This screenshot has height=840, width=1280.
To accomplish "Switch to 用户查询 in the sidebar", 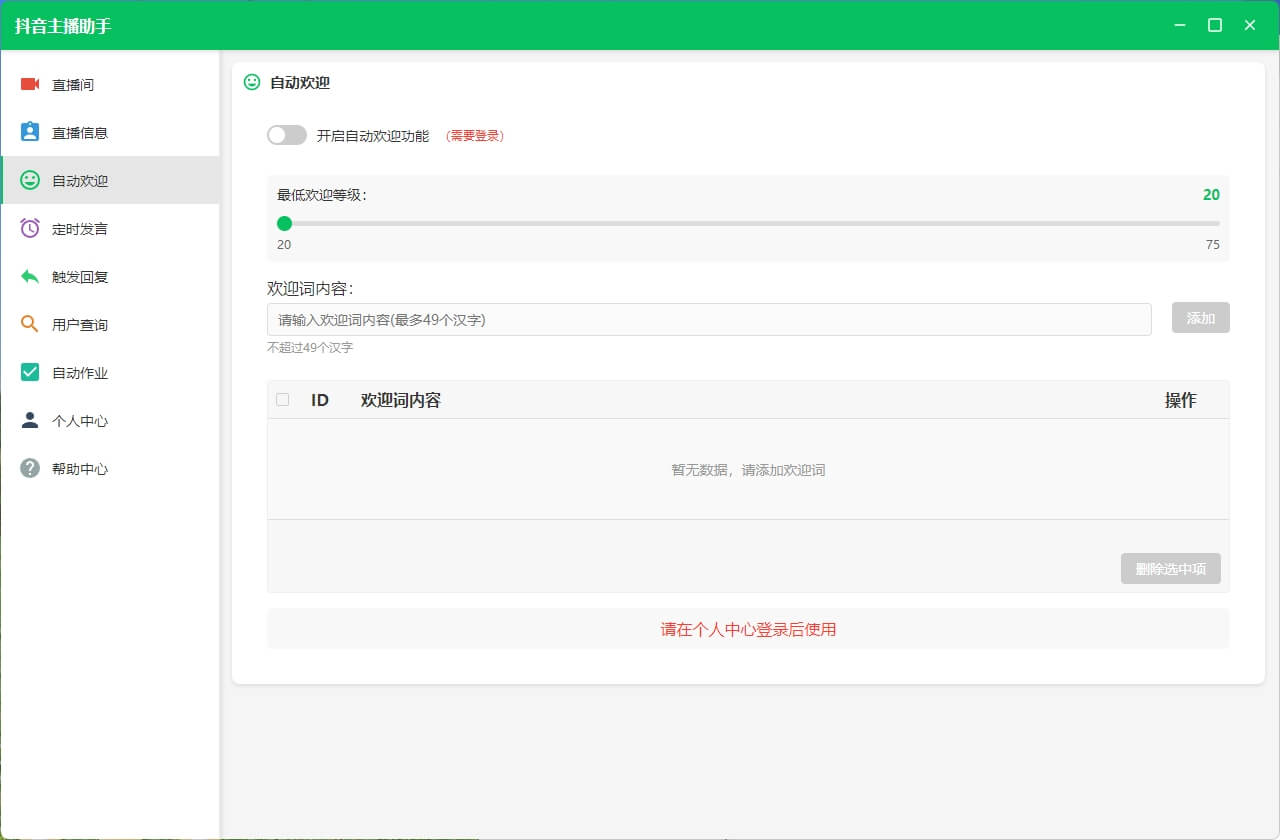I will tap(110, 325).
